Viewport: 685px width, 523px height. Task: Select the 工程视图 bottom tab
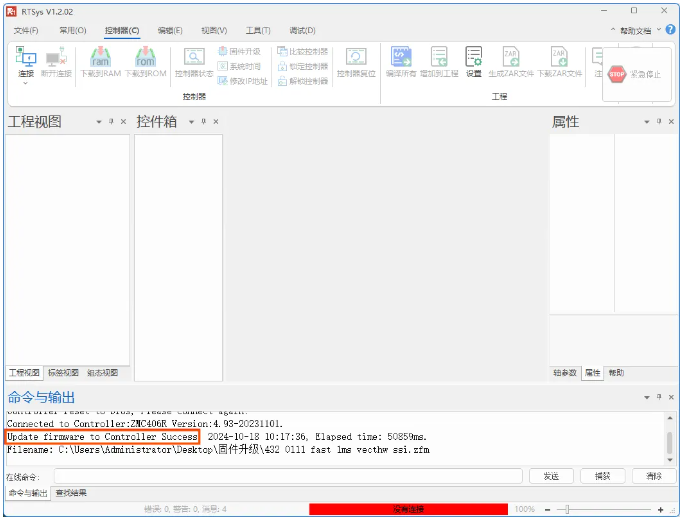[x=24, y=373]
